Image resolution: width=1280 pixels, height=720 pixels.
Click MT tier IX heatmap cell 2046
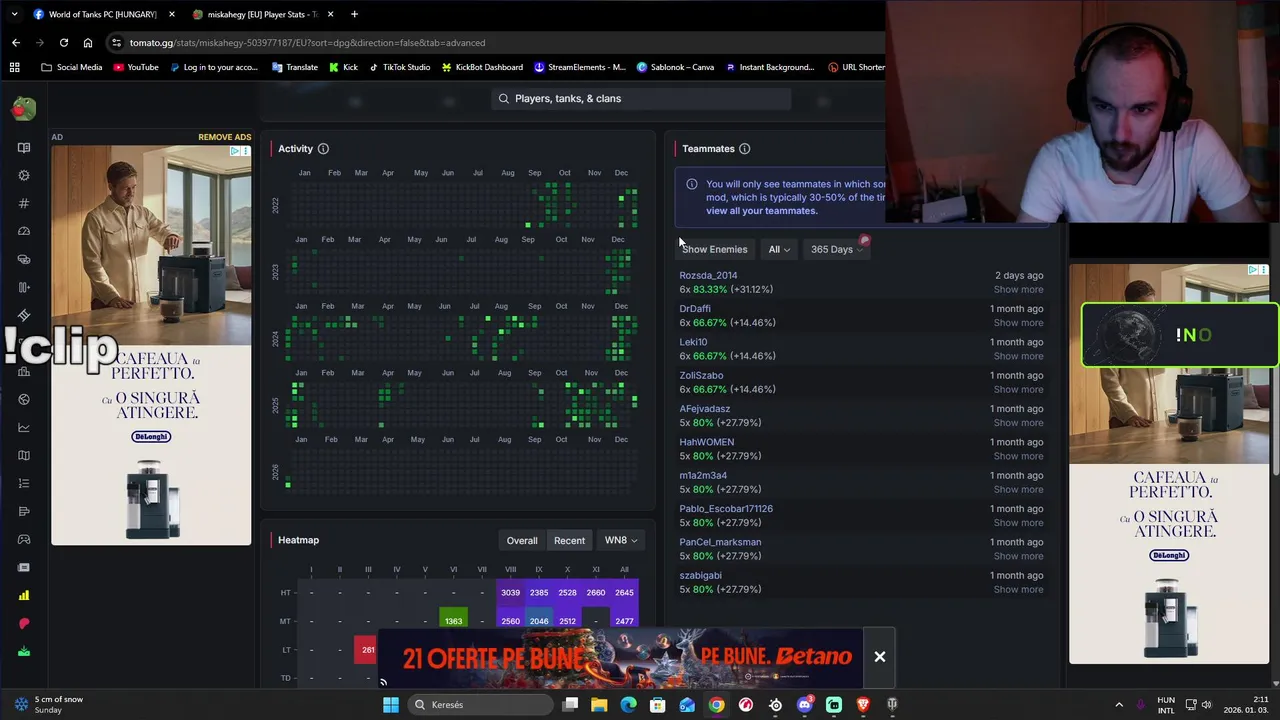coord(539,621)
